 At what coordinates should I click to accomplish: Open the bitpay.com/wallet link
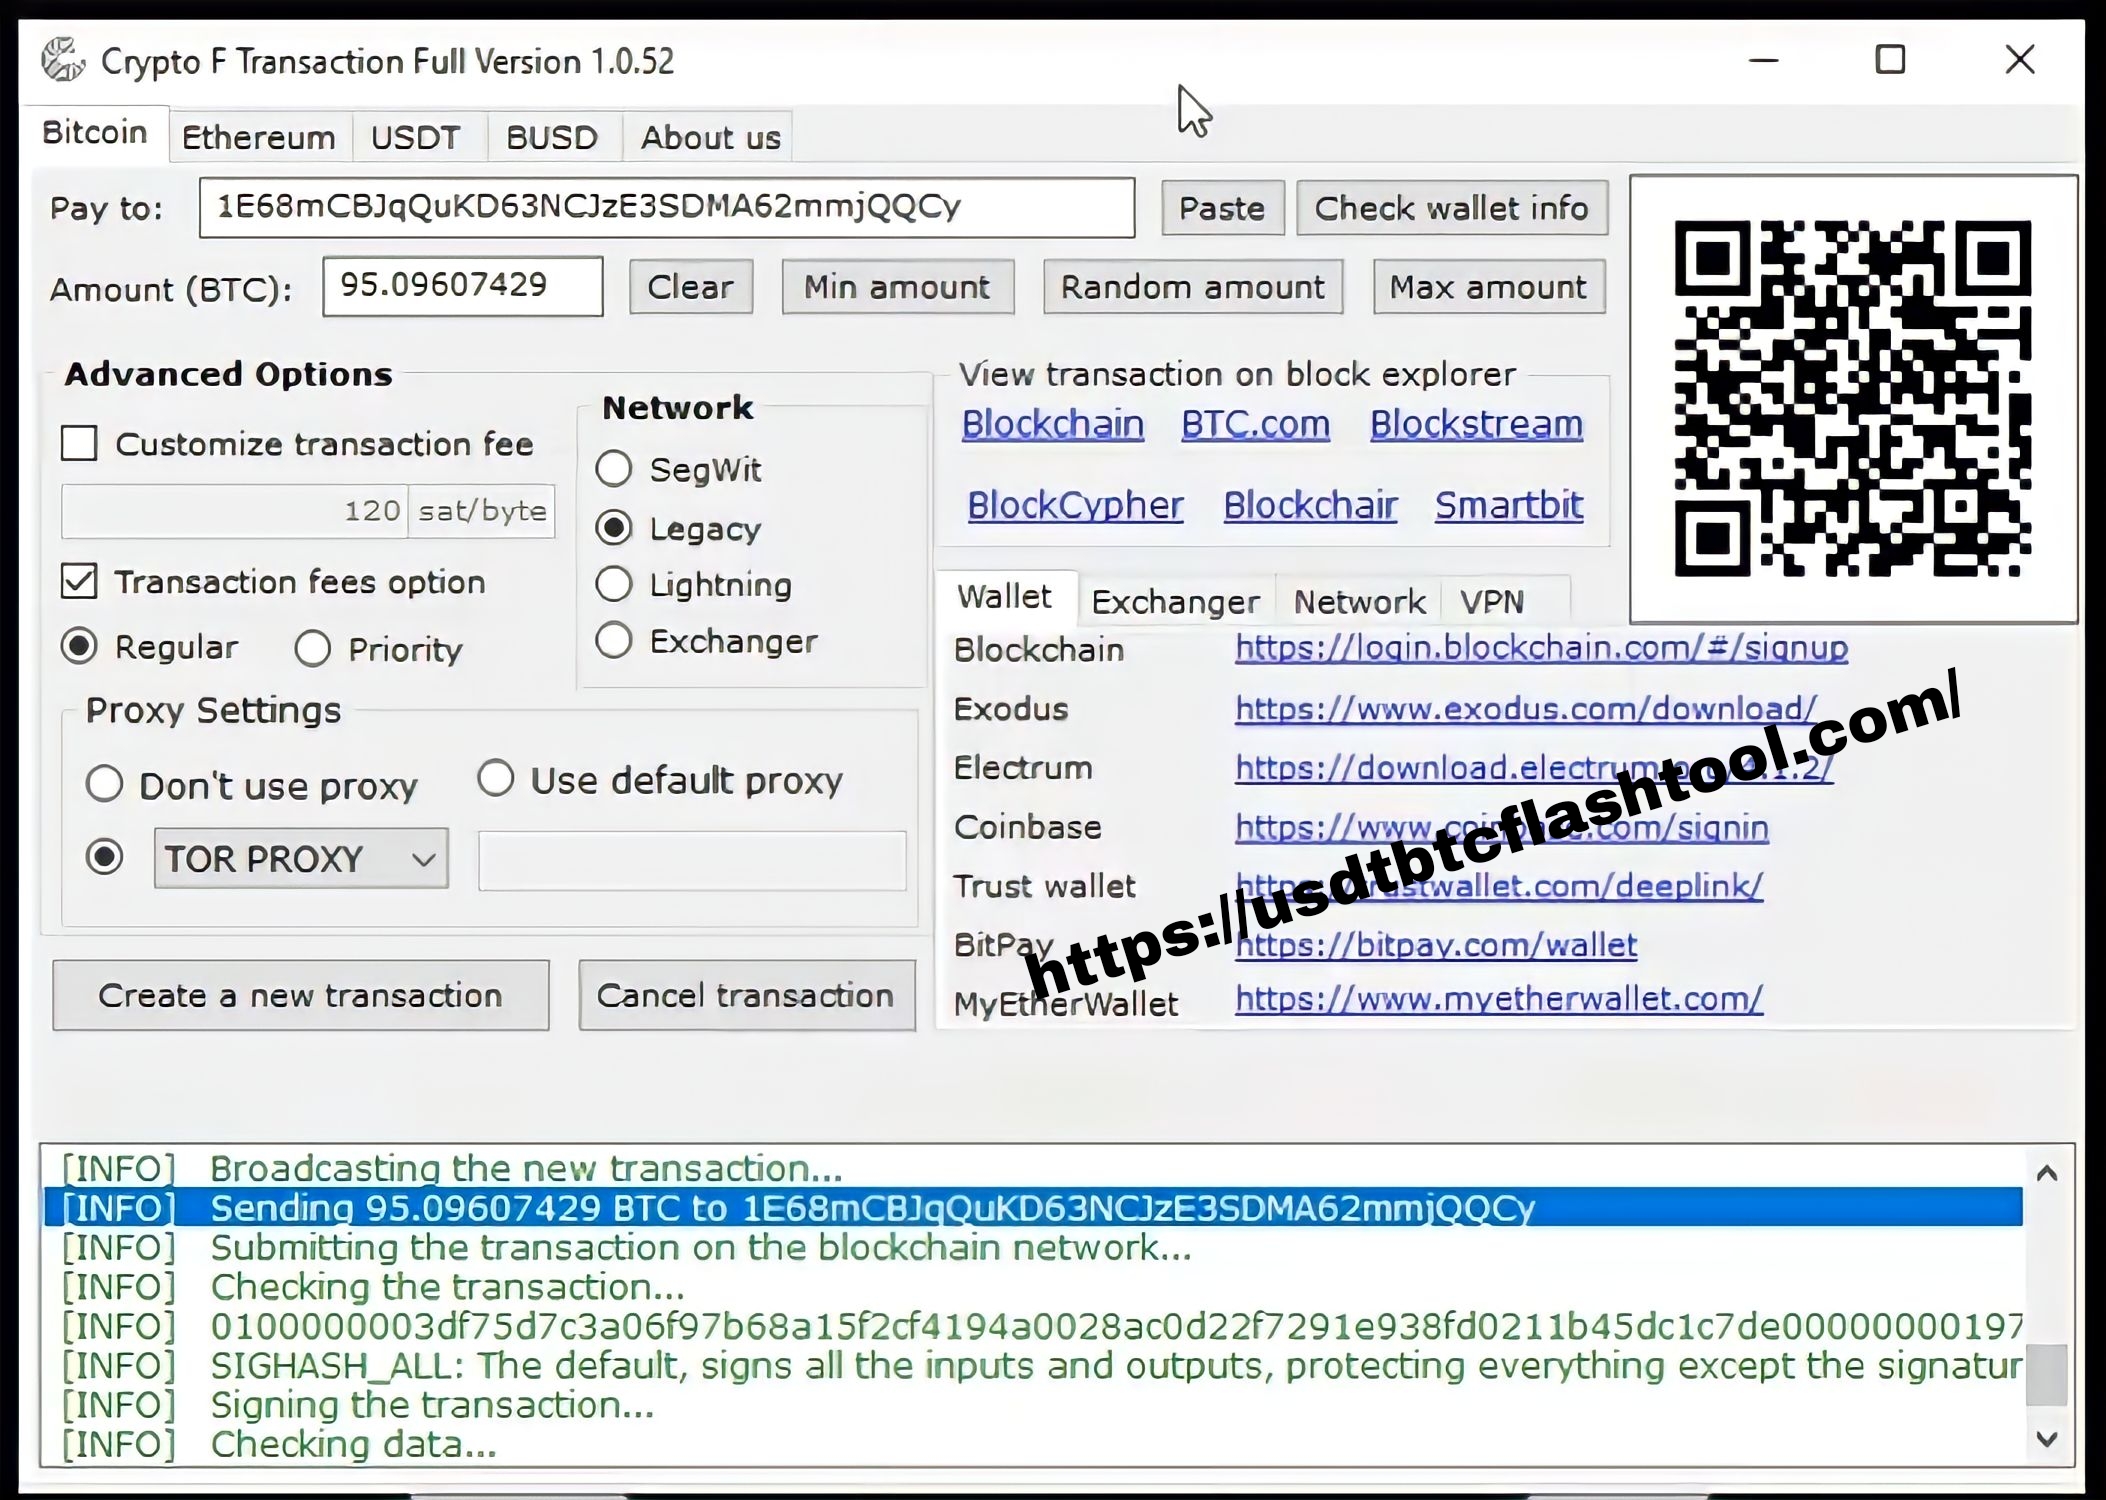coord(1436,944)
